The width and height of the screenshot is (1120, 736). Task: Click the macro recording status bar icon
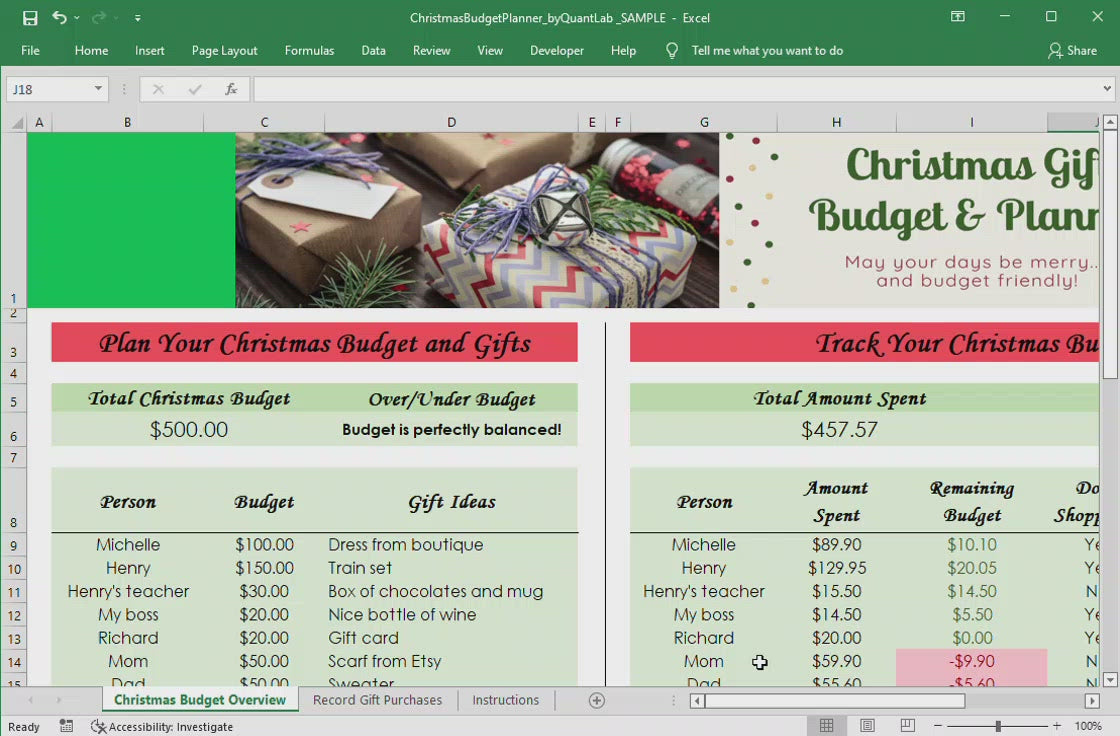66,726
